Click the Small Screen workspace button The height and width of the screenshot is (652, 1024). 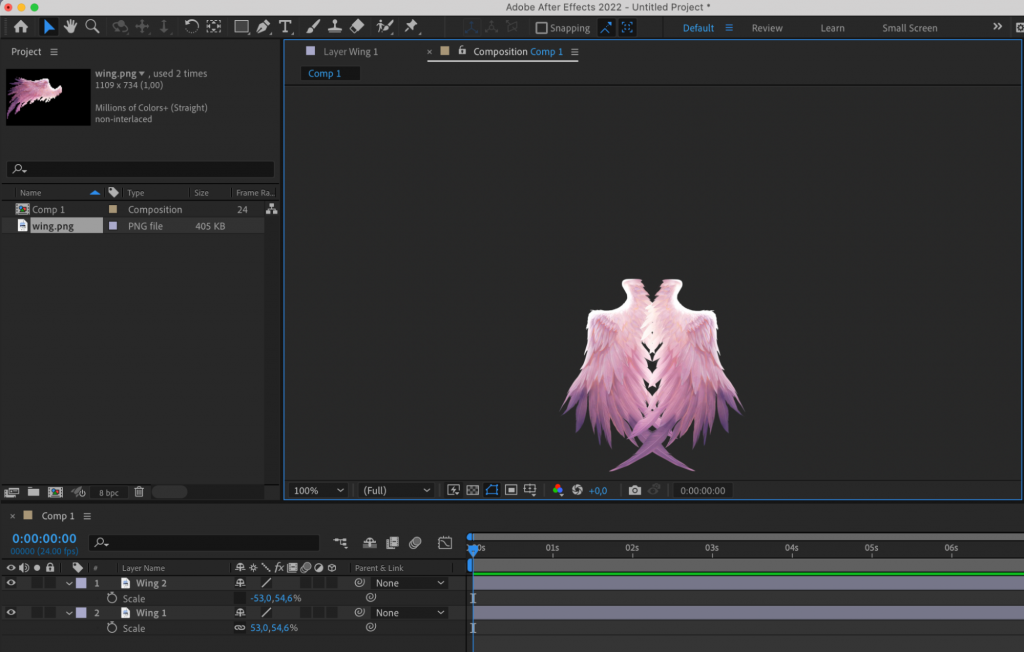pos(908,28)
